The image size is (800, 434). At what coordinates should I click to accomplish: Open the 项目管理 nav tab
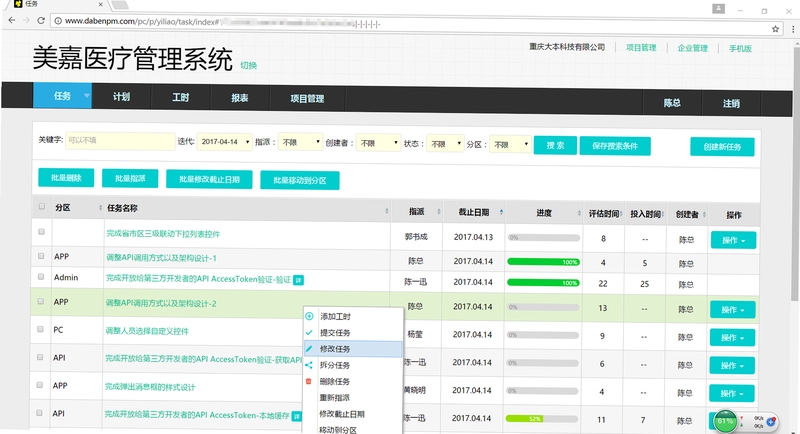coord(307,98)
